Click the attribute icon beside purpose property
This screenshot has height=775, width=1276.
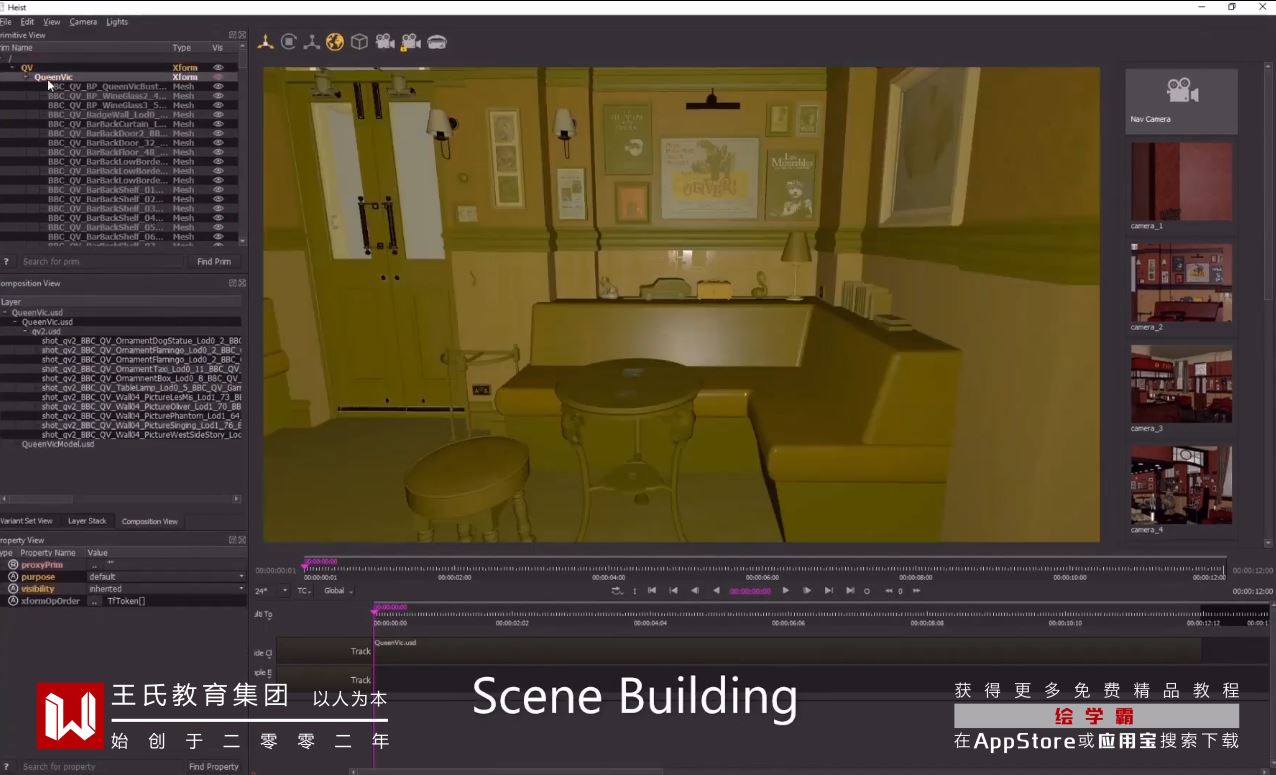click(13, 577)
